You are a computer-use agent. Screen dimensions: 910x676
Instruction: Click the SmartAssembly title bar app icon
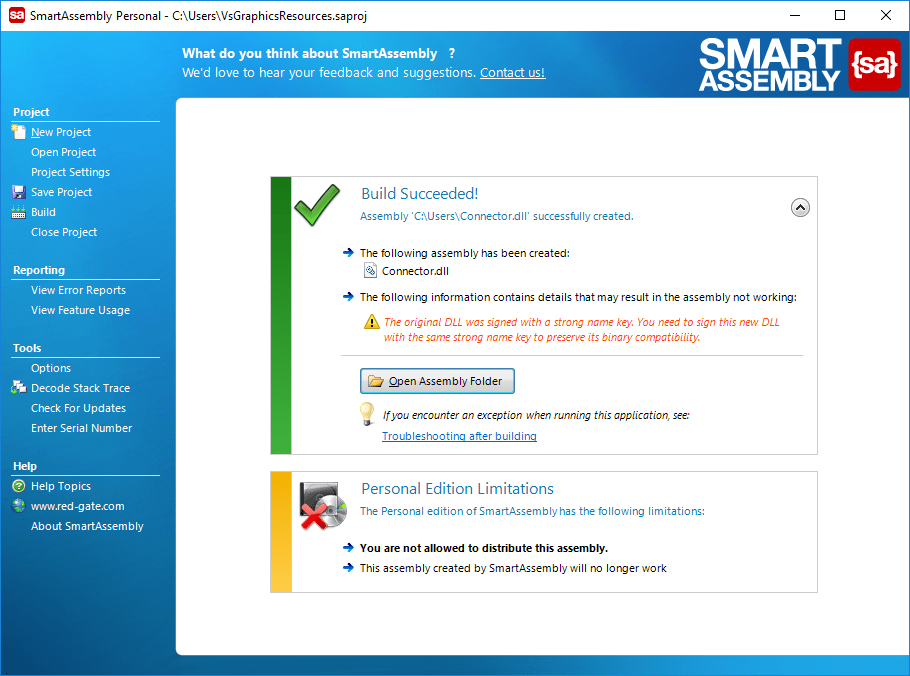(x=17, y=15)
